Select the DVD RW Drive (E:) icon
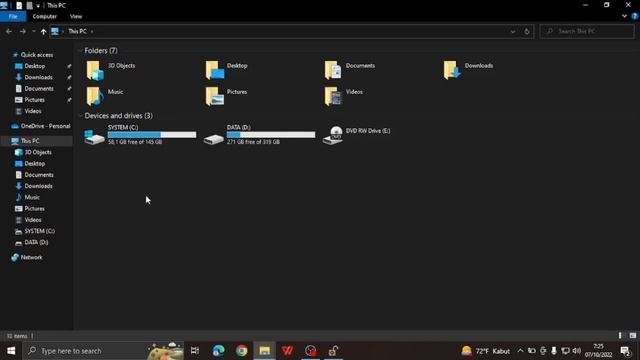The image size is (640, 360). 333,136
